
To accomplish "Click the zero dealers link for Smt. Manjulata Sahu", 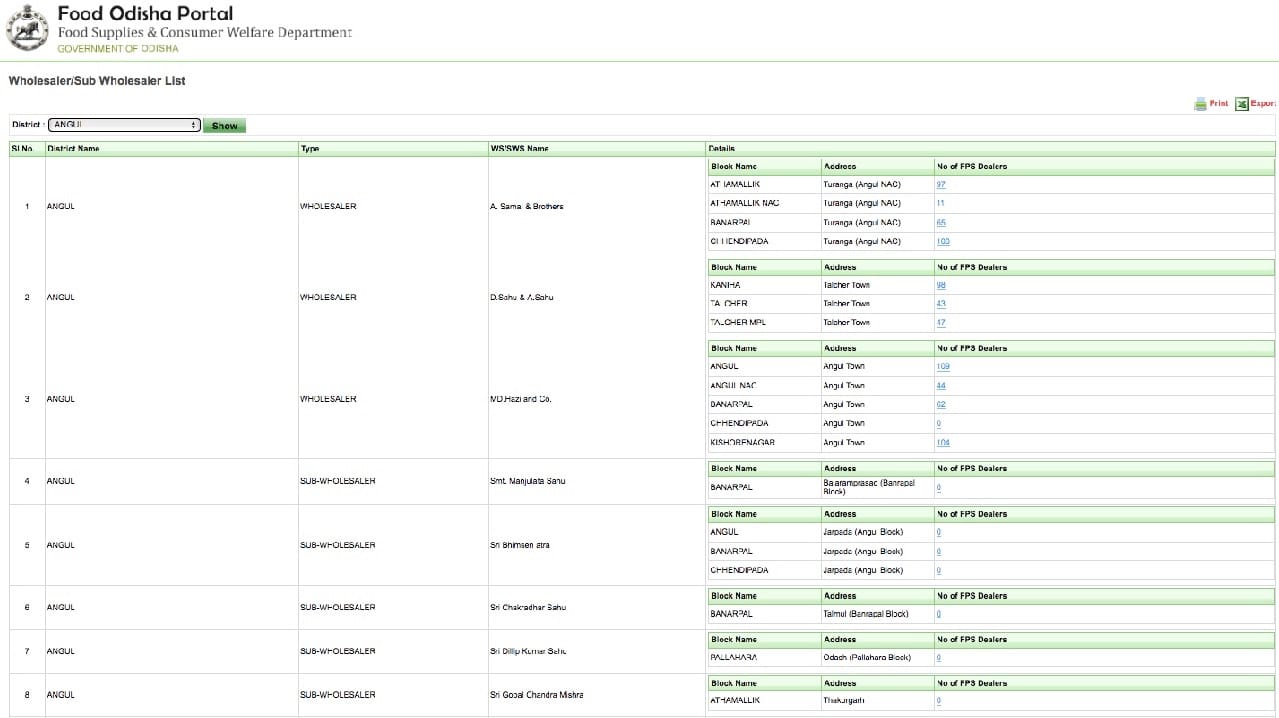I will click(937, 487).
